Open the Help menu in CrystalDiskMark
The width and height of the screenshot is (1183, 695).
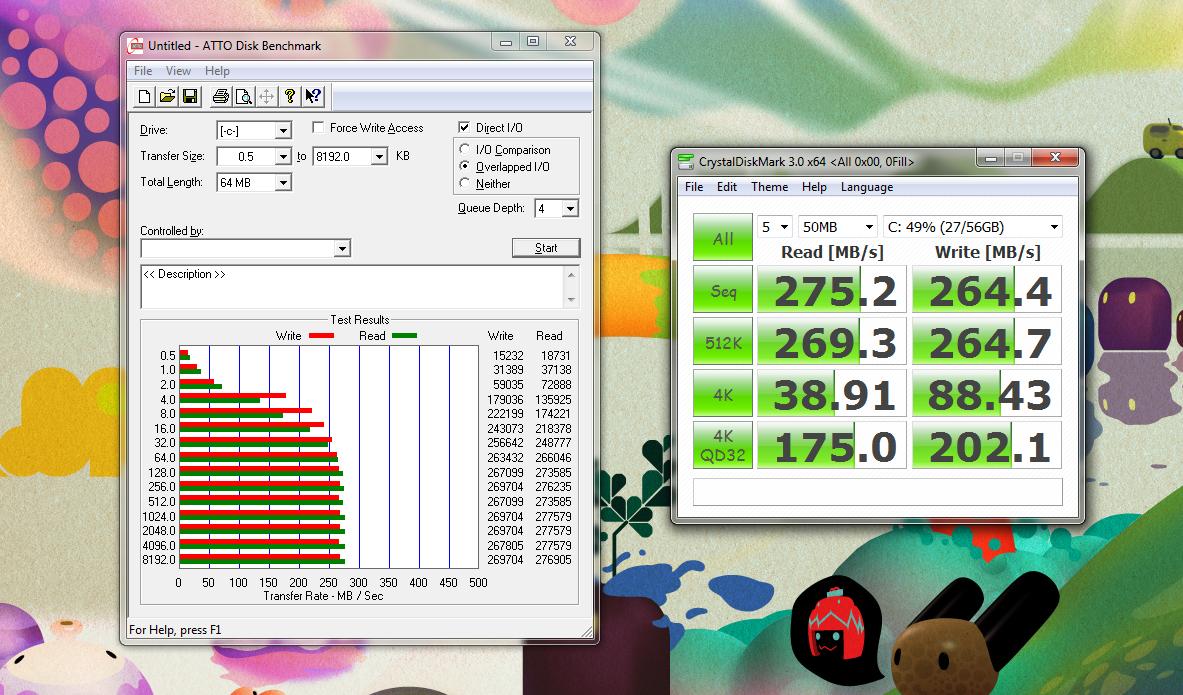click(814, 187)
